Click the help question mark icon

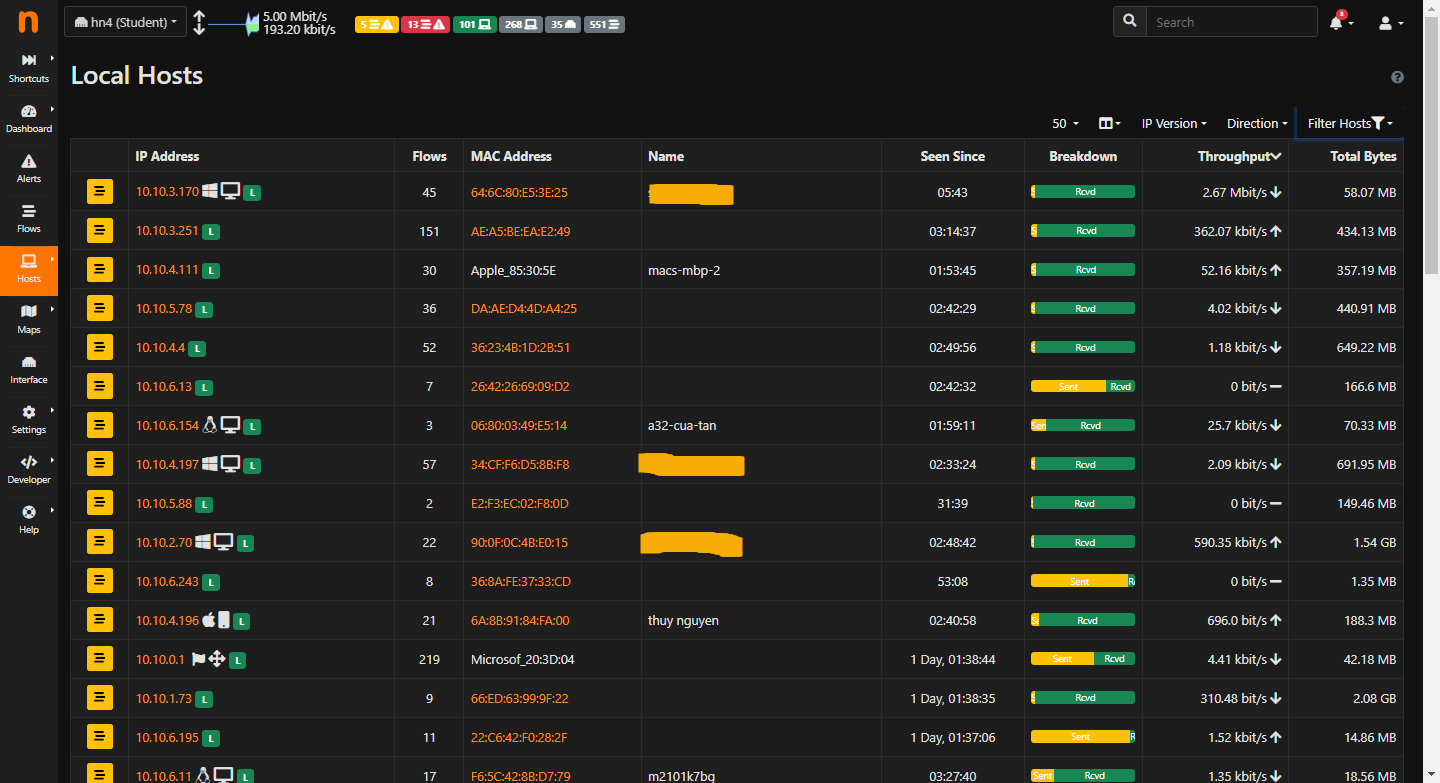coord(1397,78)
